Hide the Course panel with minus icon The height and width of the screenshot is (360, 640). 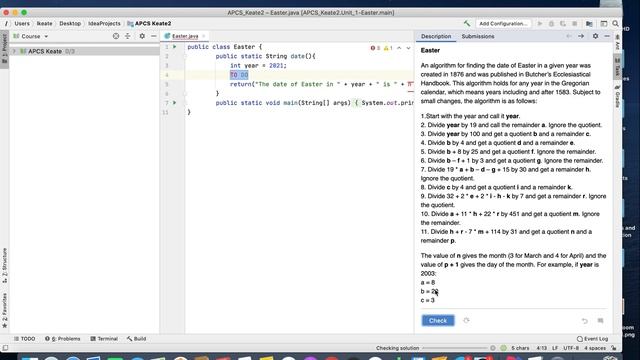(153, 36)
